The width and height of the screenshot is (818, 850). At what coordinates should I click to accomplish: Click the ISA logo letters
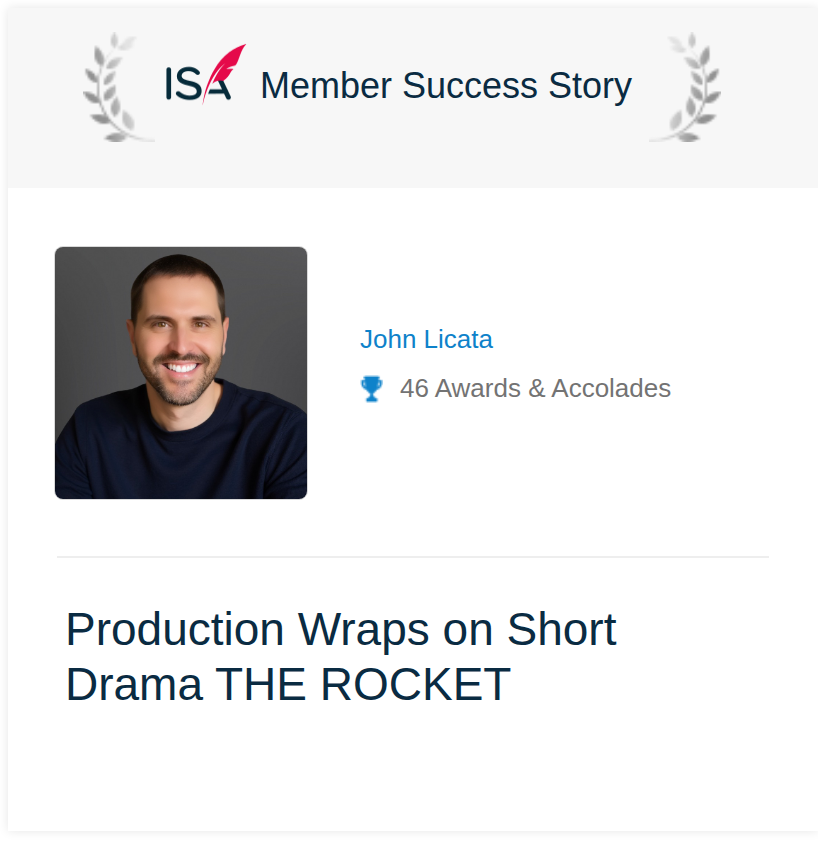point(198,84)
